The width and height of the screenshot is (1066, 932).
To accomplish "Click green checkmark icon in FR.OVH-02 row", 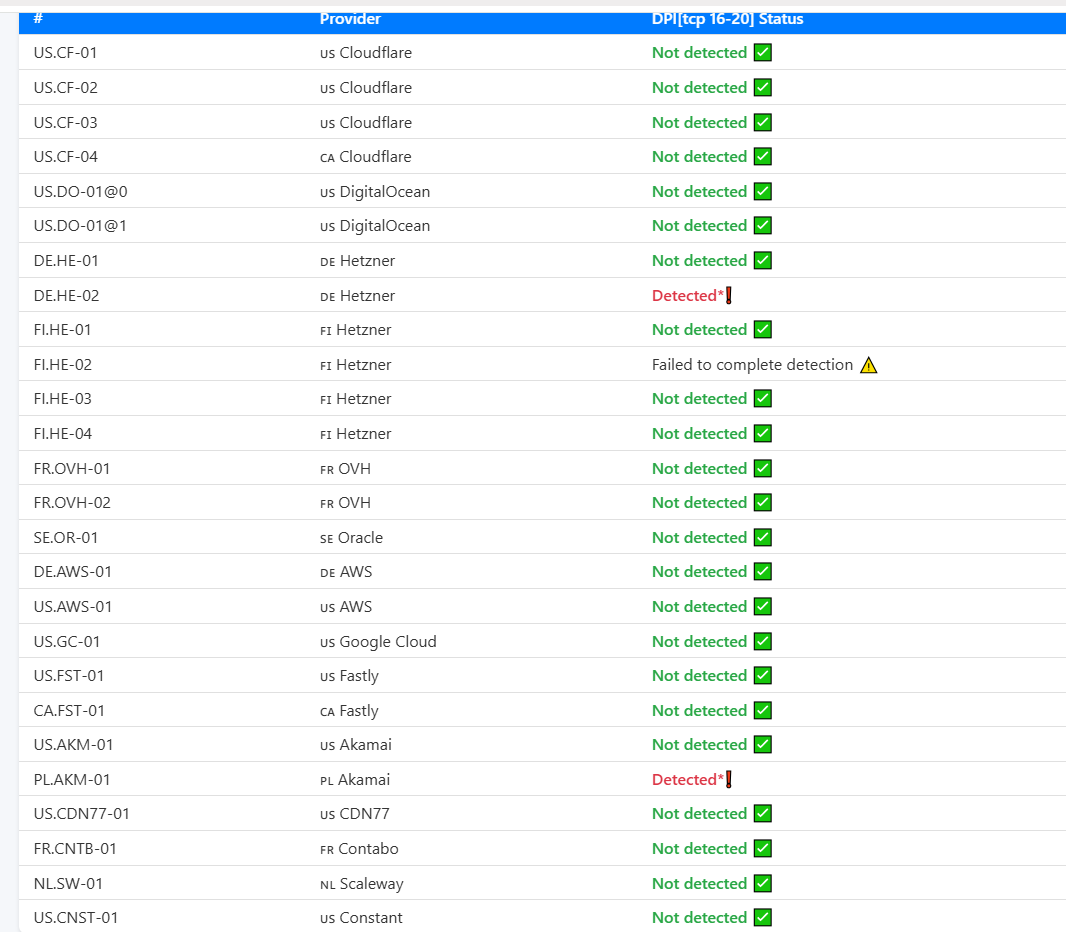I will 763,502.
